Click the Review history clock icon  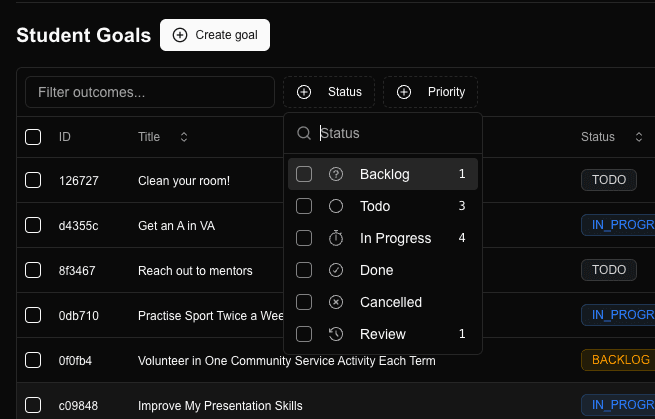[x=336, y=334]
